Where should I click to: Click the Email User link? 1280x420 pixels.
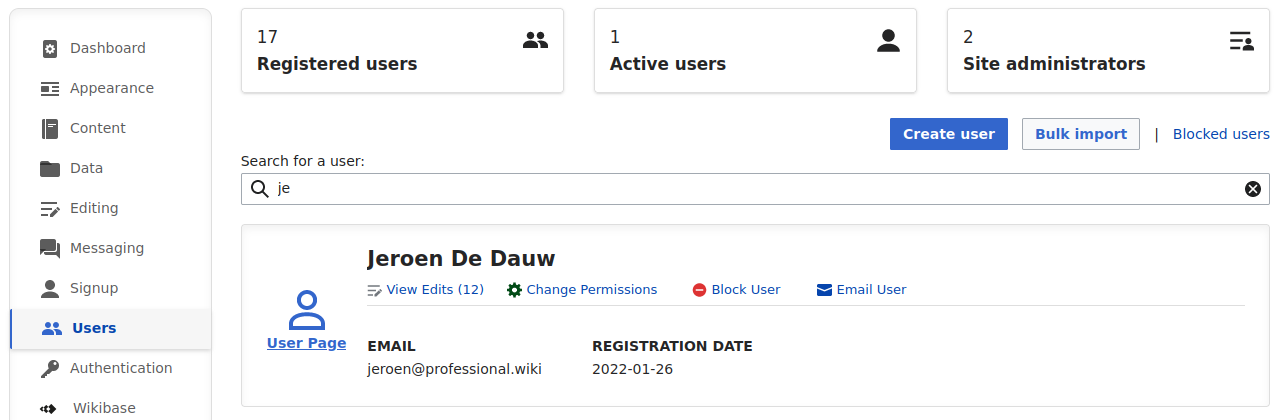pyautogui.click(x=871, y=290)
